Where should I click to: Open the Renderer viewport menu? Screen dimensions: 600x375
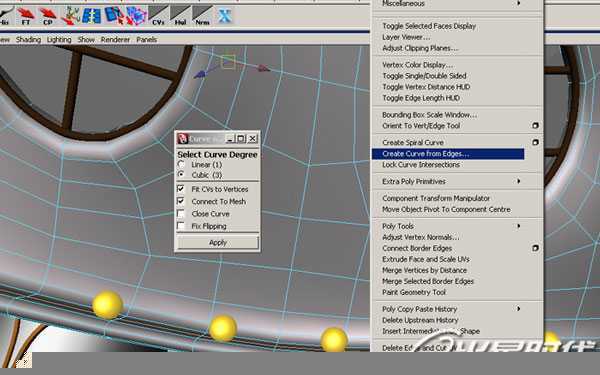(115, 39)
